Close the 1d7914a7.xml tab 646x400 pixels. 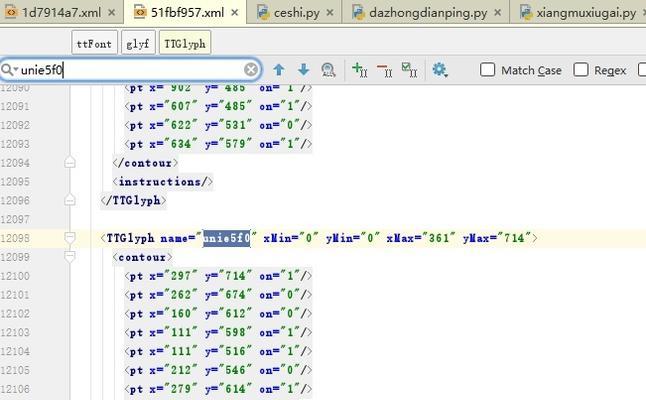(112, 13)
